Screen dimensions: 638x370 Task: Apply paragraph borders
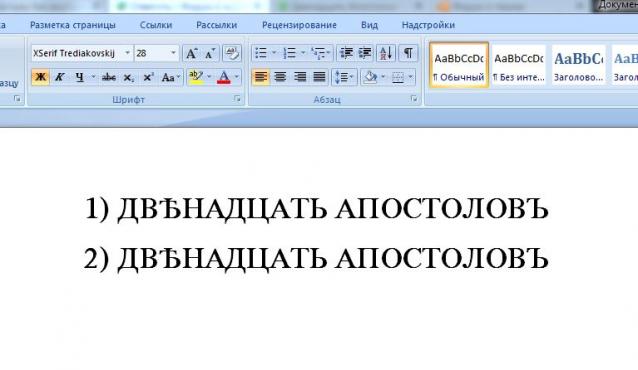point(398,77)
